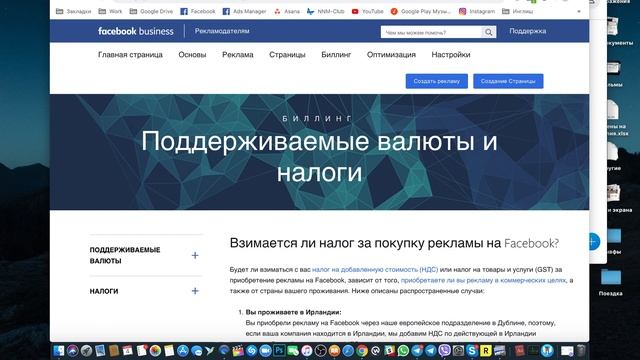Click the Создание Страницы button
Image resolution: width=640 pixels, height=360 pixels.
point(508,81)
